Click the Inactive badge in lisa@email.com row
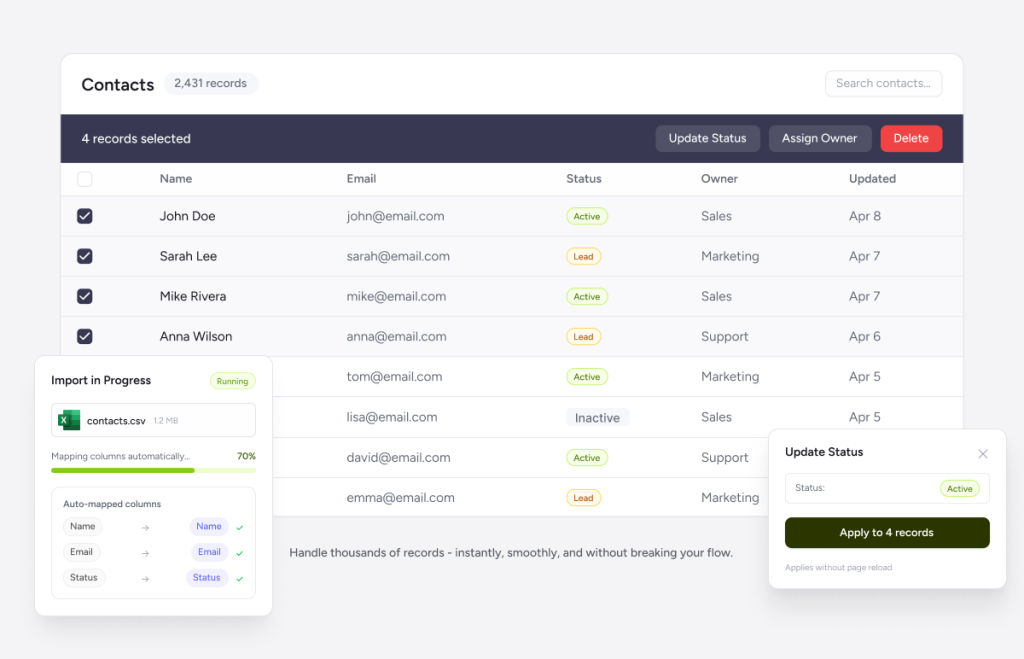 (x=597, y=417)
